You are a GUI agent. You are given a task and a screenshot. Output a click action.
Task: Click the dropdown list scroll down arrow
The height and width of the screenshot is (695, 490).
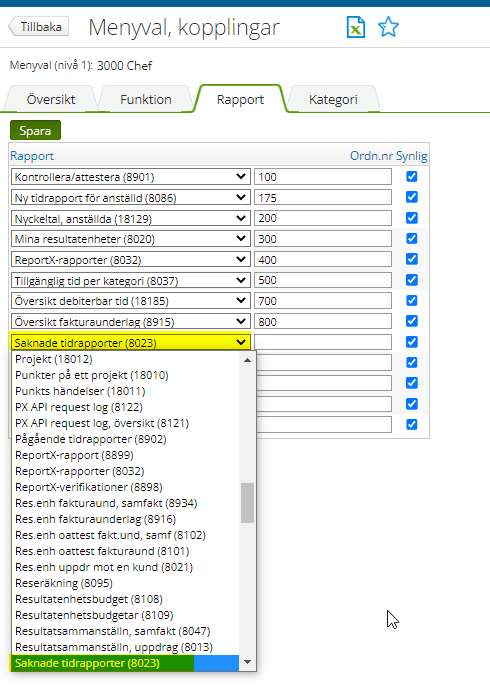[247, 662]
